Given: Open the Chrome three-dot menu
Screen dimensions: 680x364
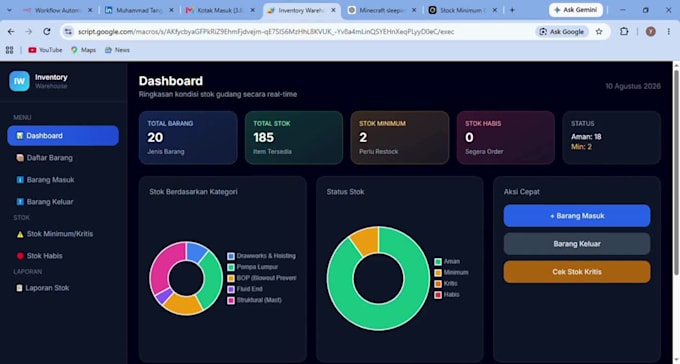Looking at the screenshot, I should coord(669,31).
